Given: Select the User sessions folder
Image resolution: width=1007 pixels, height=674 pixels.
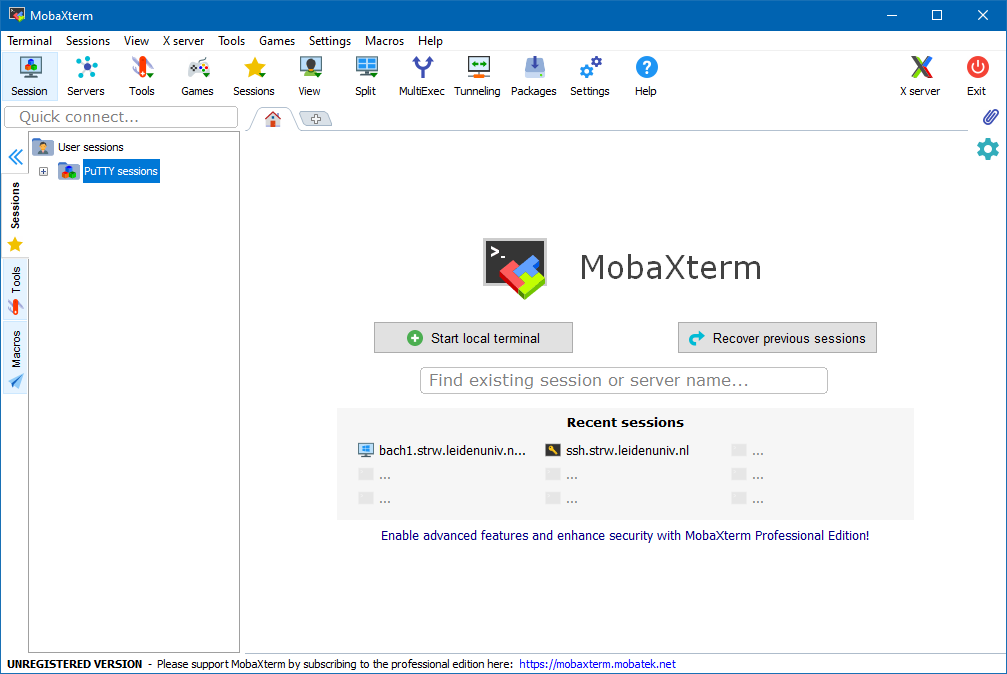Looking at the screenshot, I should [x=90, y=147].
